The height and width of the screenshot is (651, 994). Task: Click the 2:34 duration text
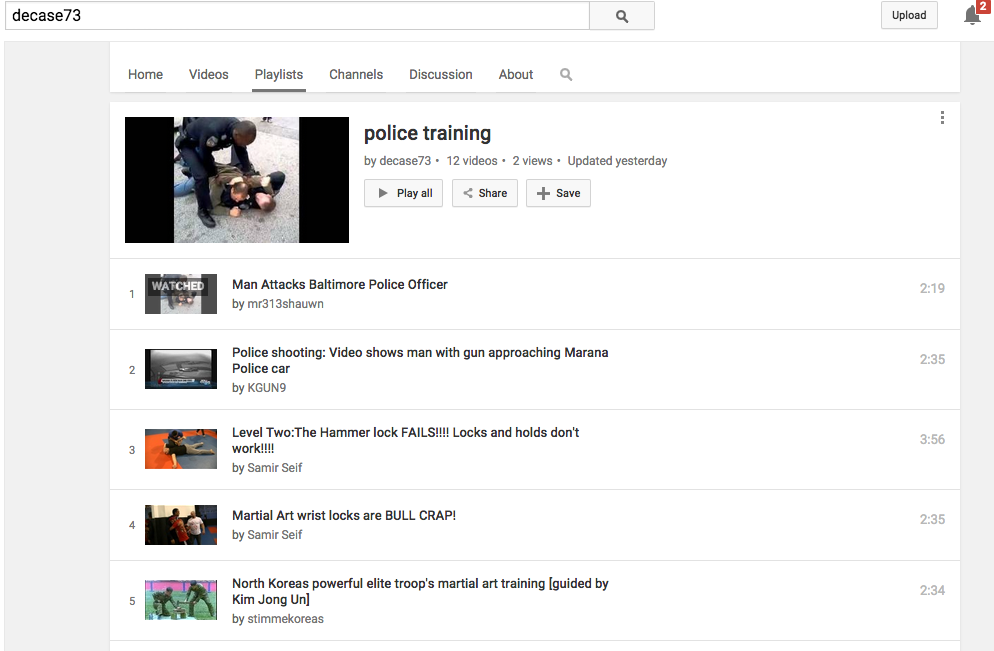[x=932, y=590]
